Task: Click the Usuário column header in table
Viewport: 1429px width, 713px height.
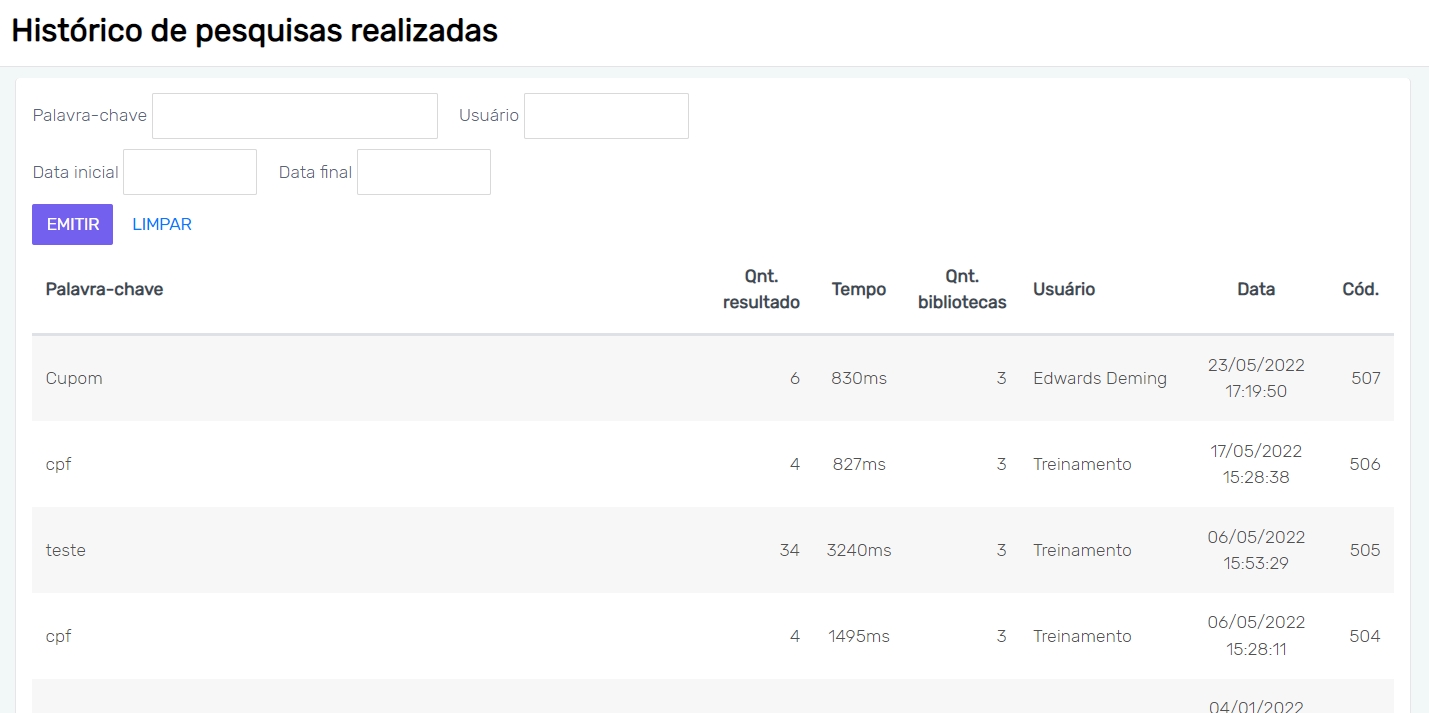Action: [1064, 289]
